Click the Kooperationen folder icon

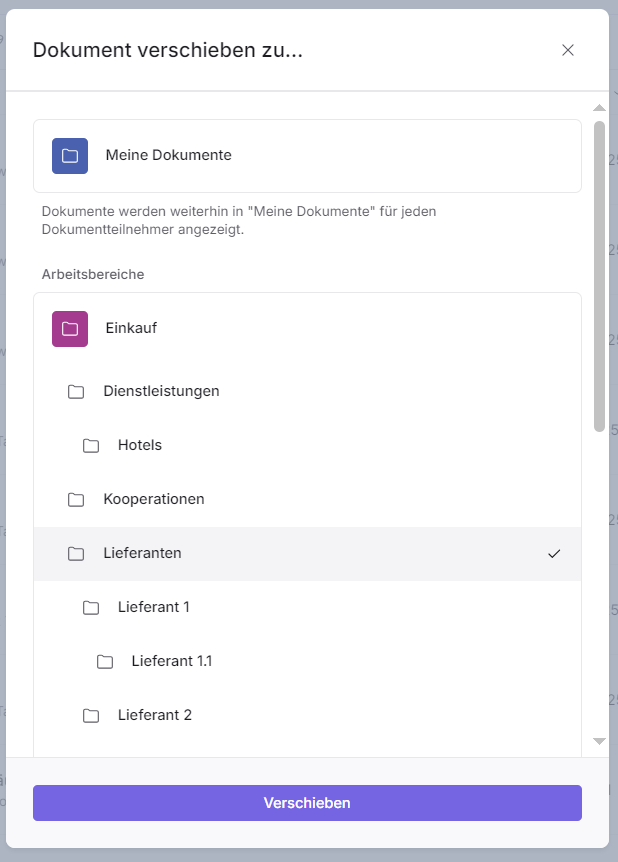pyautogui.click(x=76, y=499)
